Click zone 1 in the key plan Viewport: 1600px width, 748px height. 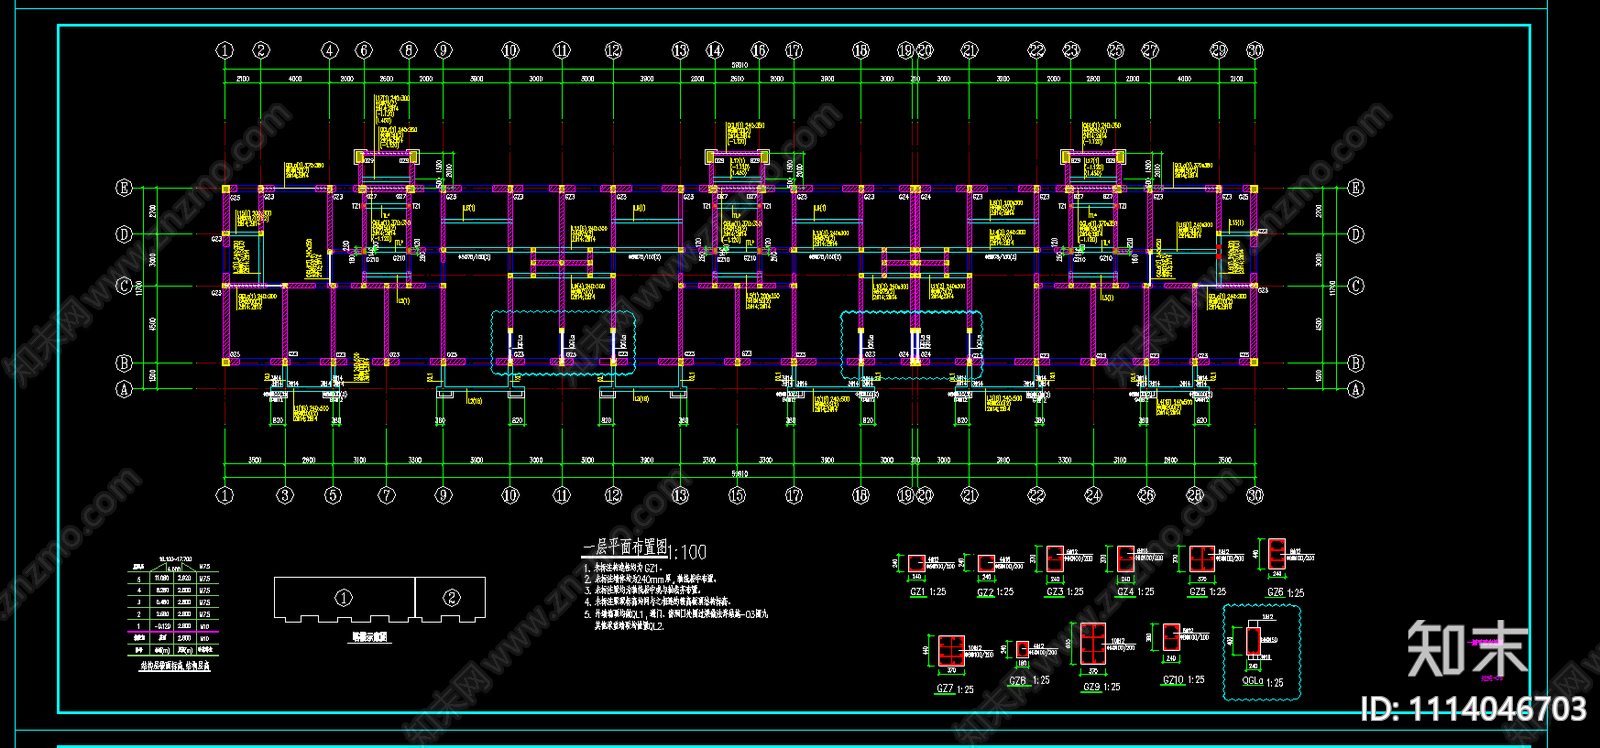click(343, 598)
